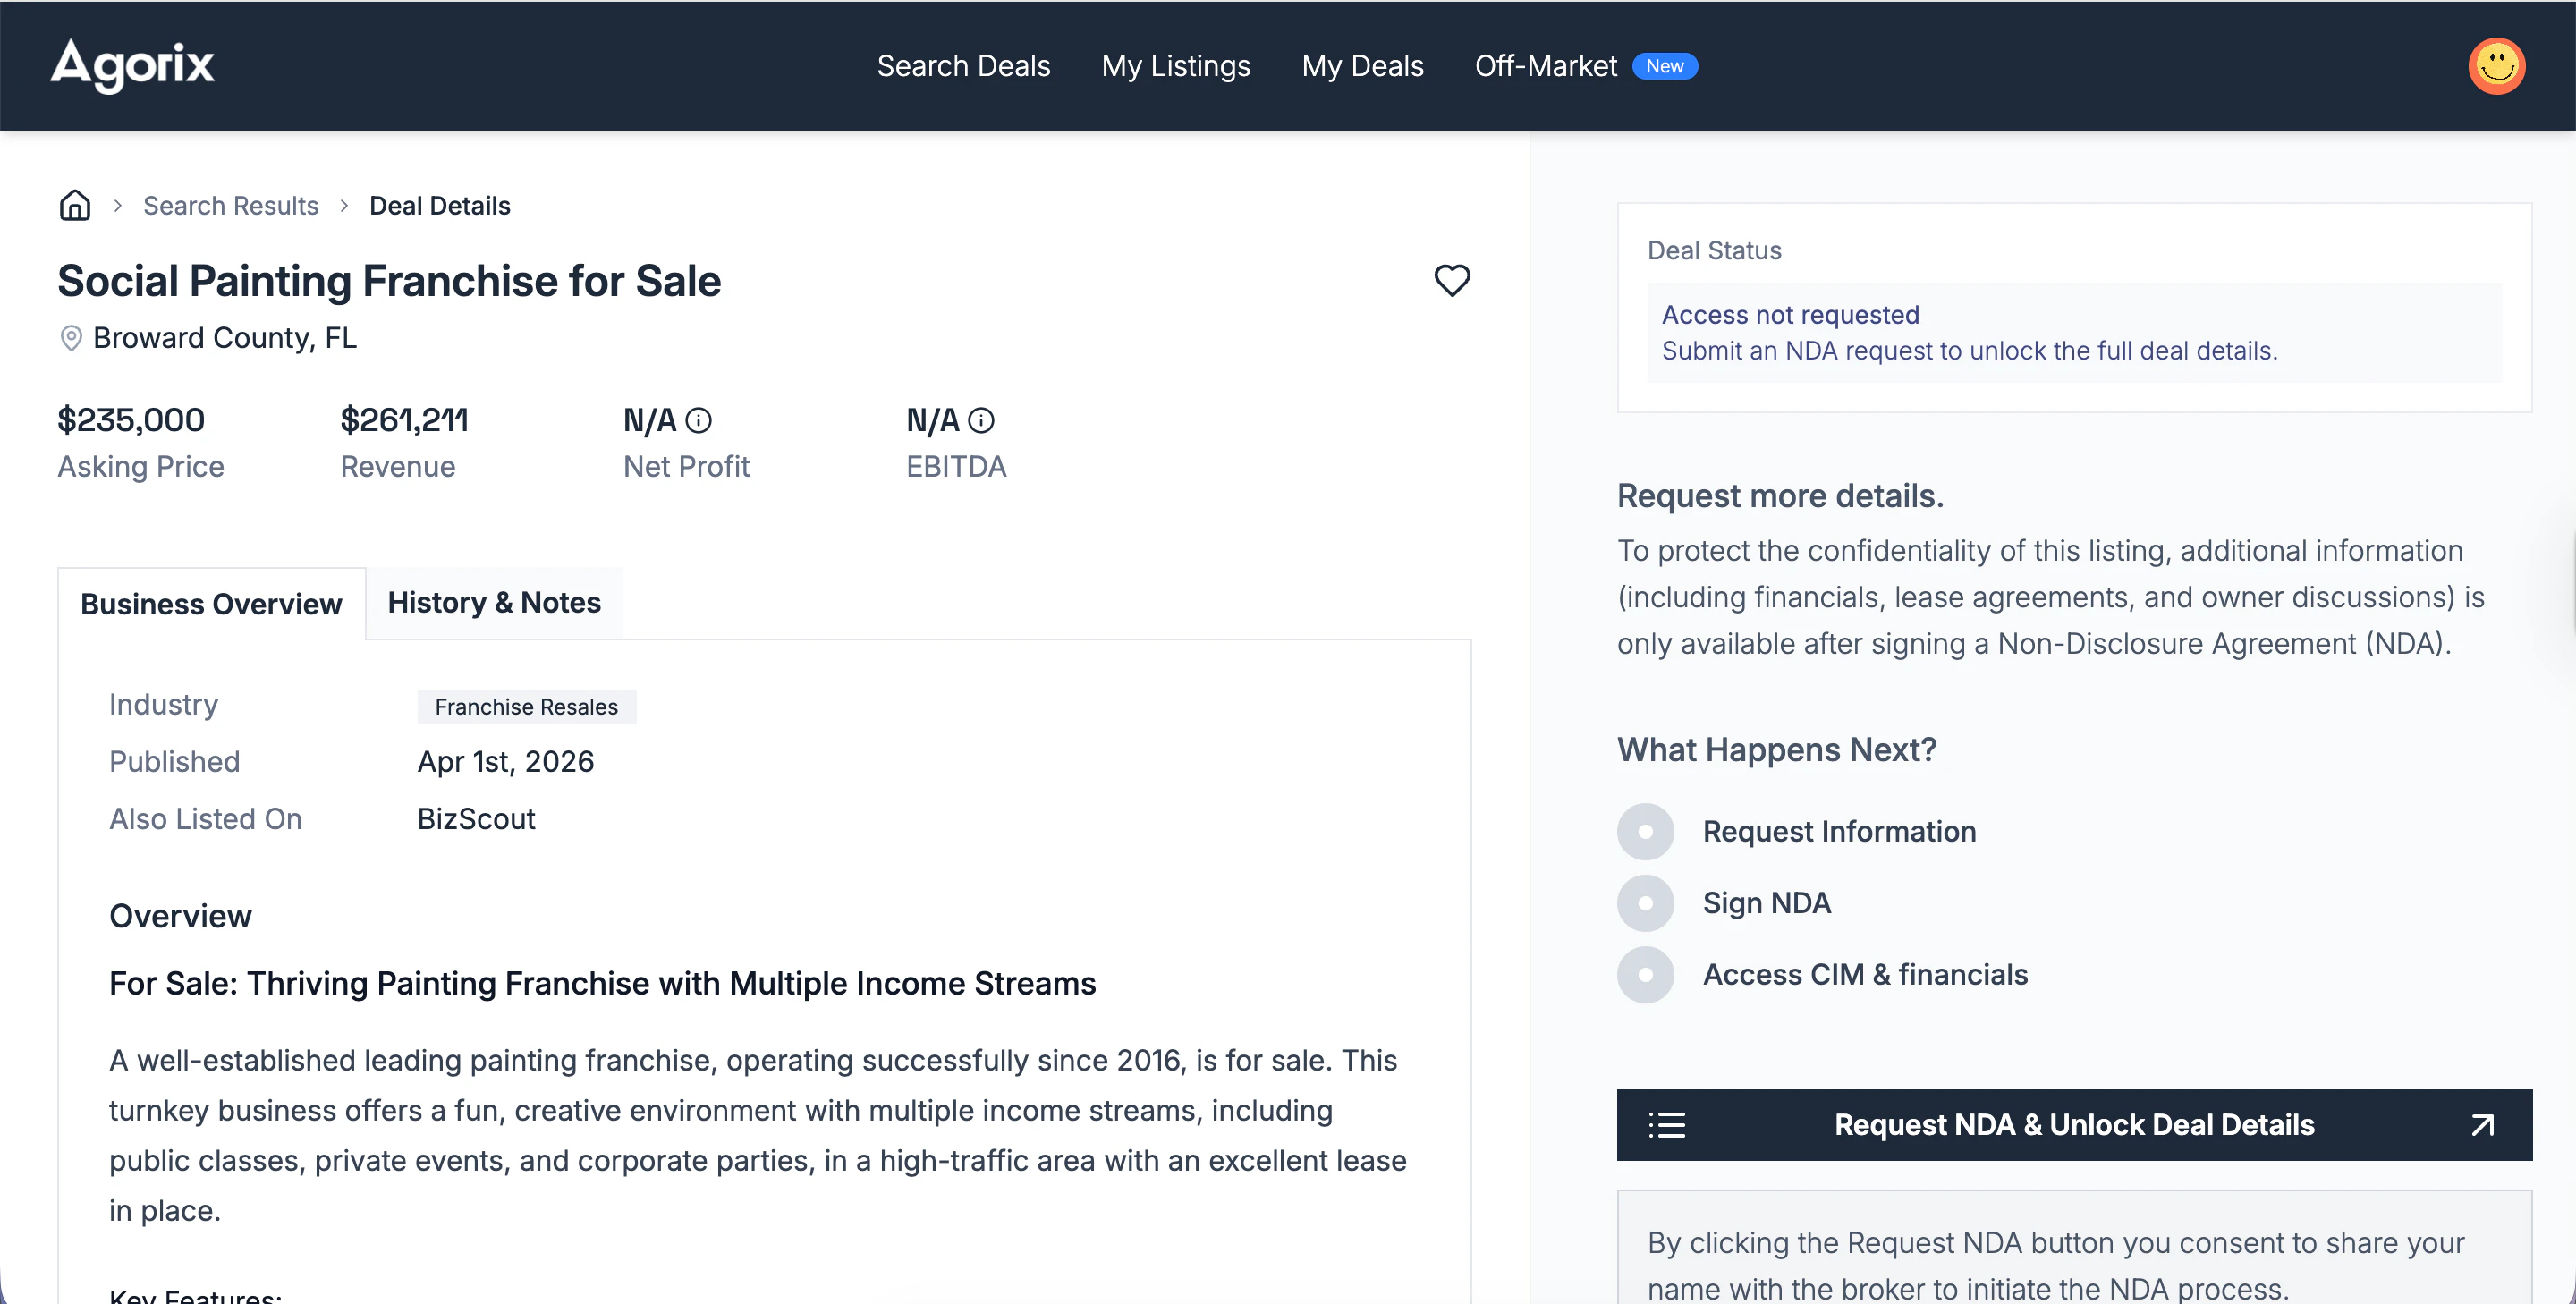Viewport: 2576px width, 1304px height.
Task: Switch to the History & Notes tab
Action: (x=494, y=602)
